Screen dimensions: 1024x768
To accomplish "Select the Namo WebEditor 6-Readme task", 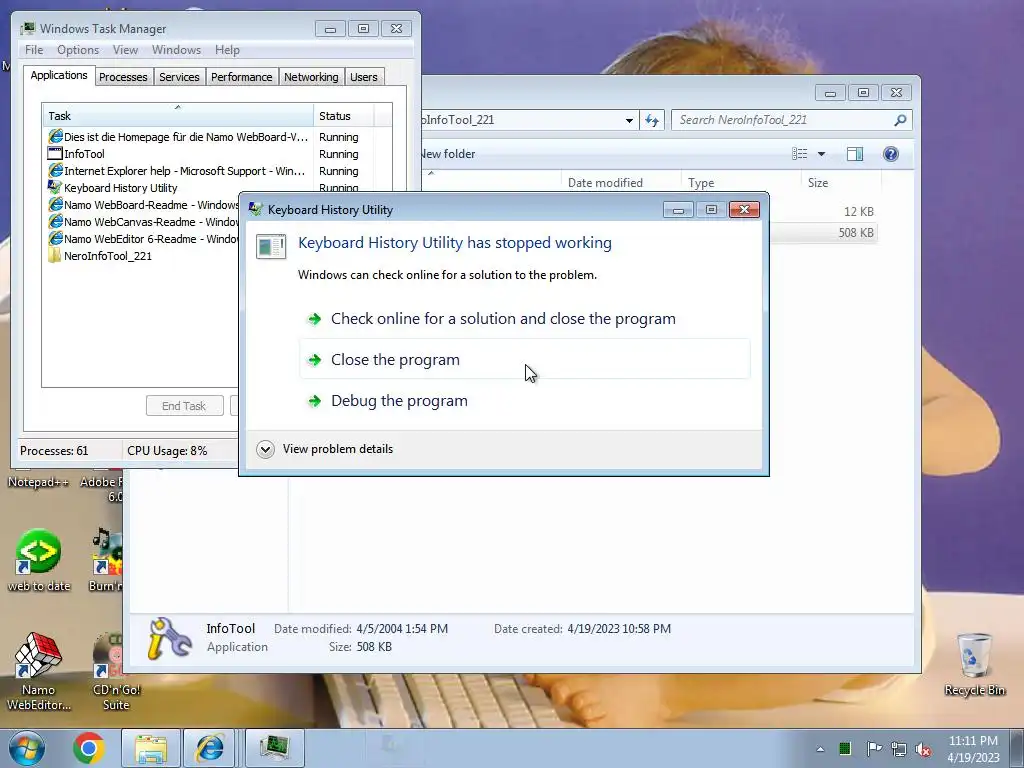I will coord(142,239).
